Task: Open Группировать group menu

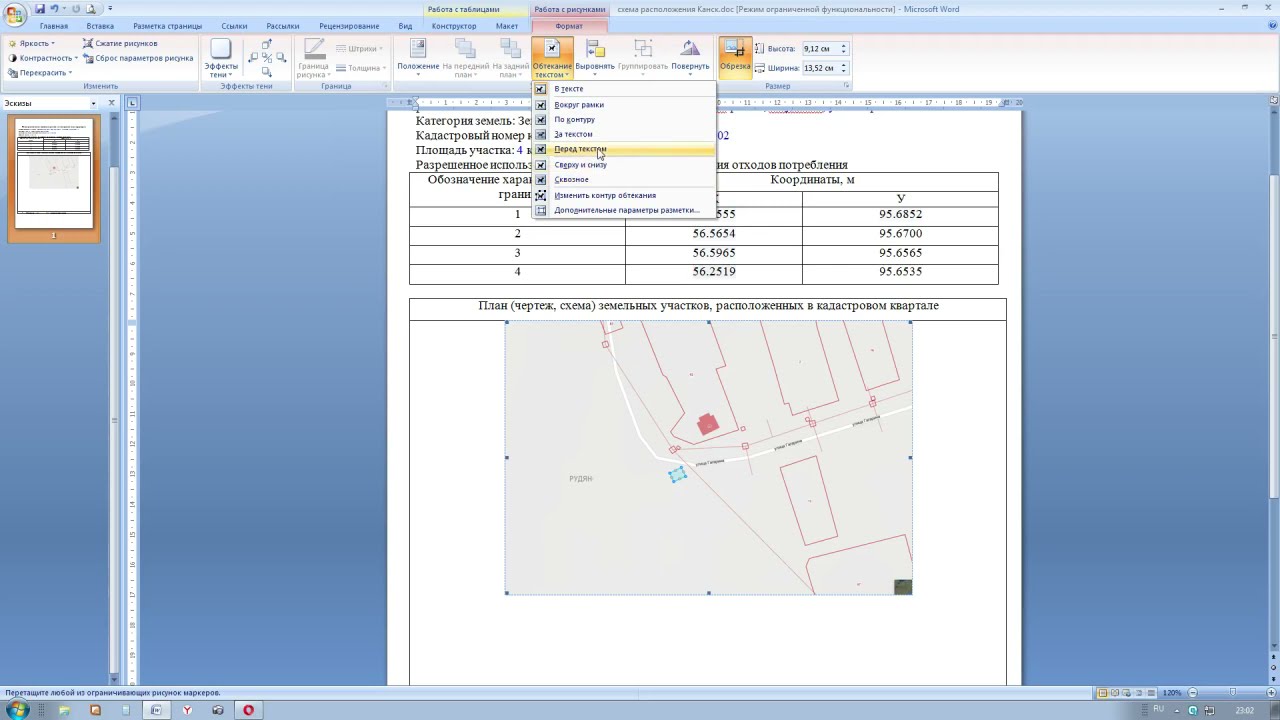Action: 643,59
